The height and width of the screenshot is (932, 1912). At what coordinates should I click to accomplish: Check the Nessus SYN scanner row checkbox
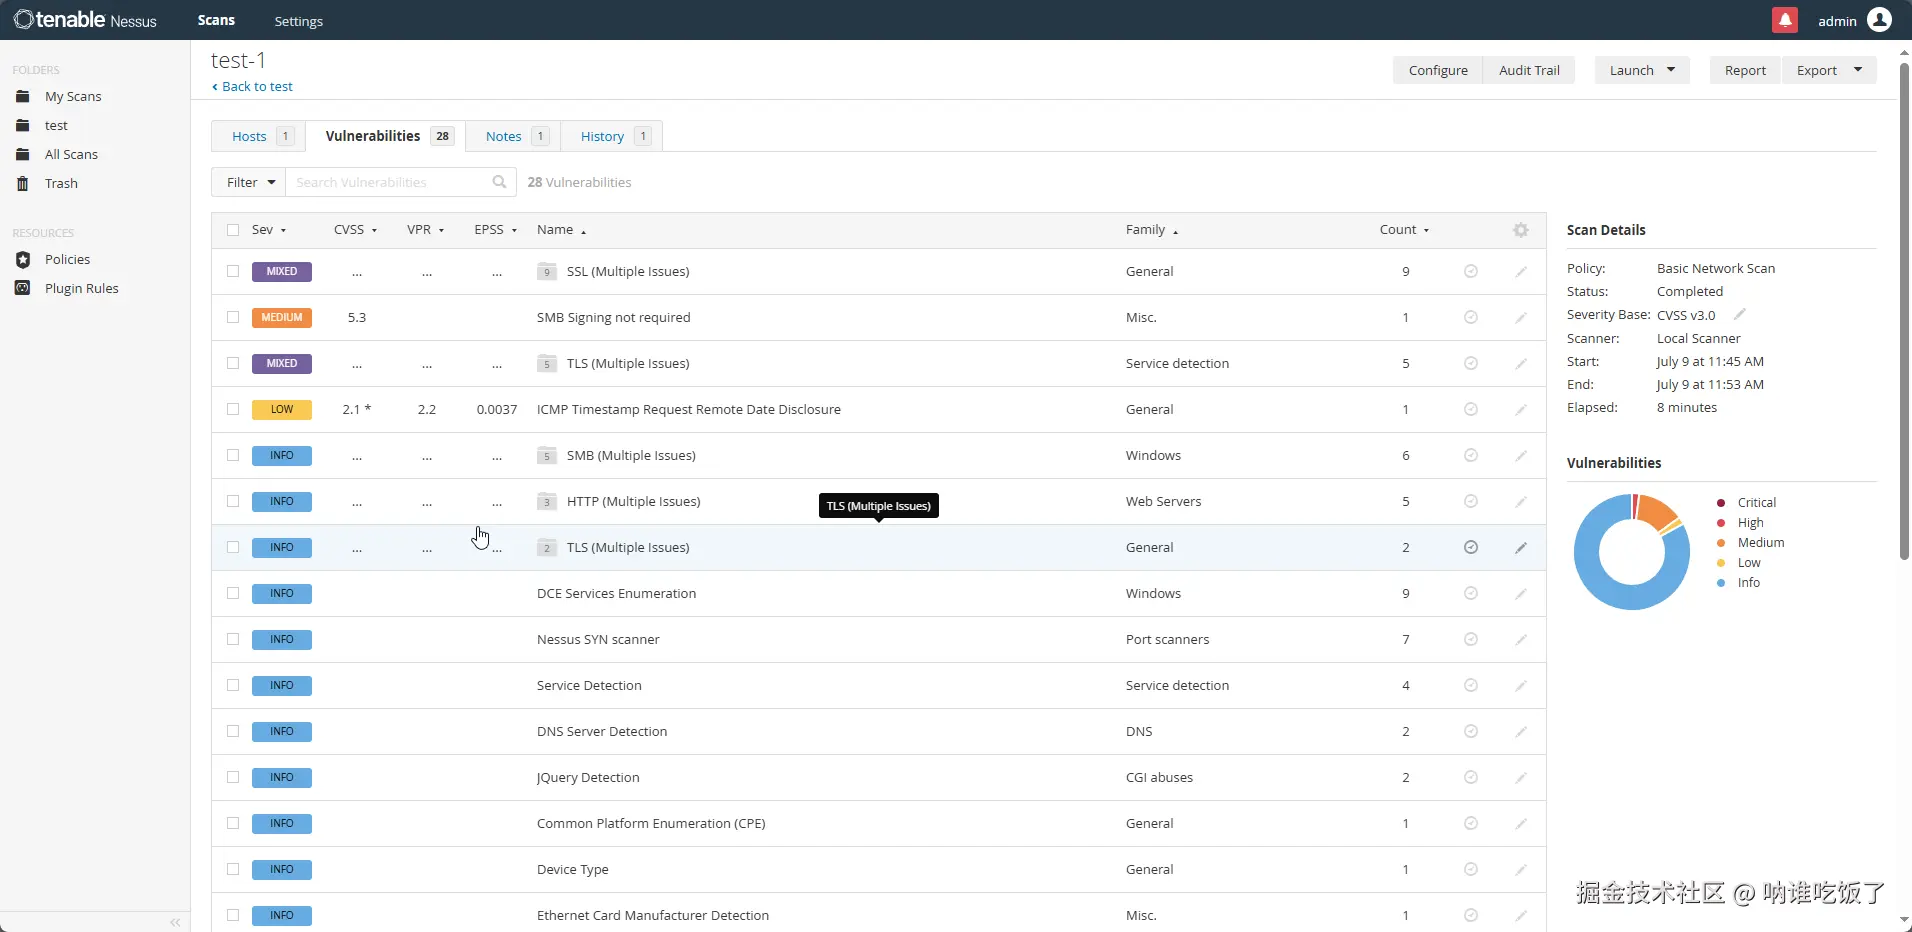coord(233,639)
